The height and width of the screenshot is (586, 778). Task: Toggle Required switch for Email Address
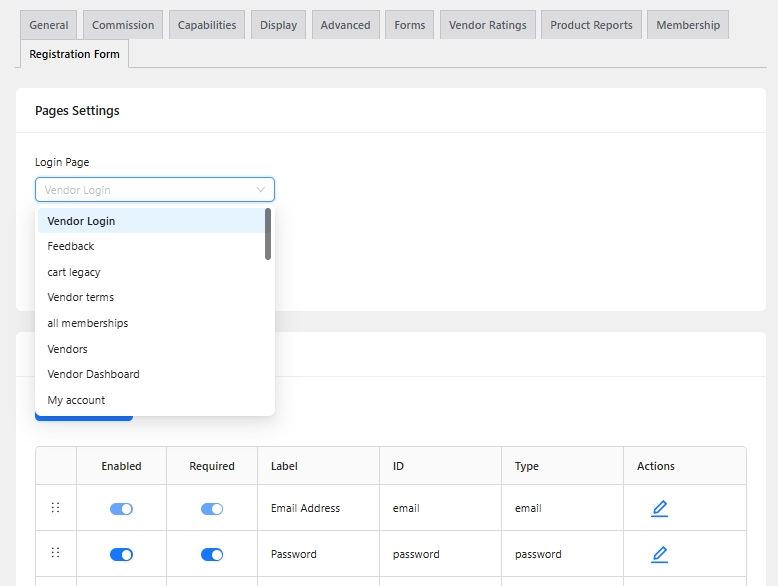[212, 509]
